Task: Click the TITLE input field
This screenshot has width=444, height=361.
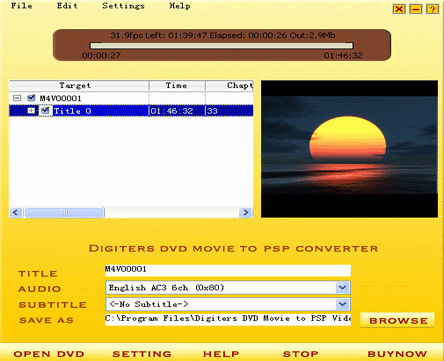Action: tap(228, 270)
